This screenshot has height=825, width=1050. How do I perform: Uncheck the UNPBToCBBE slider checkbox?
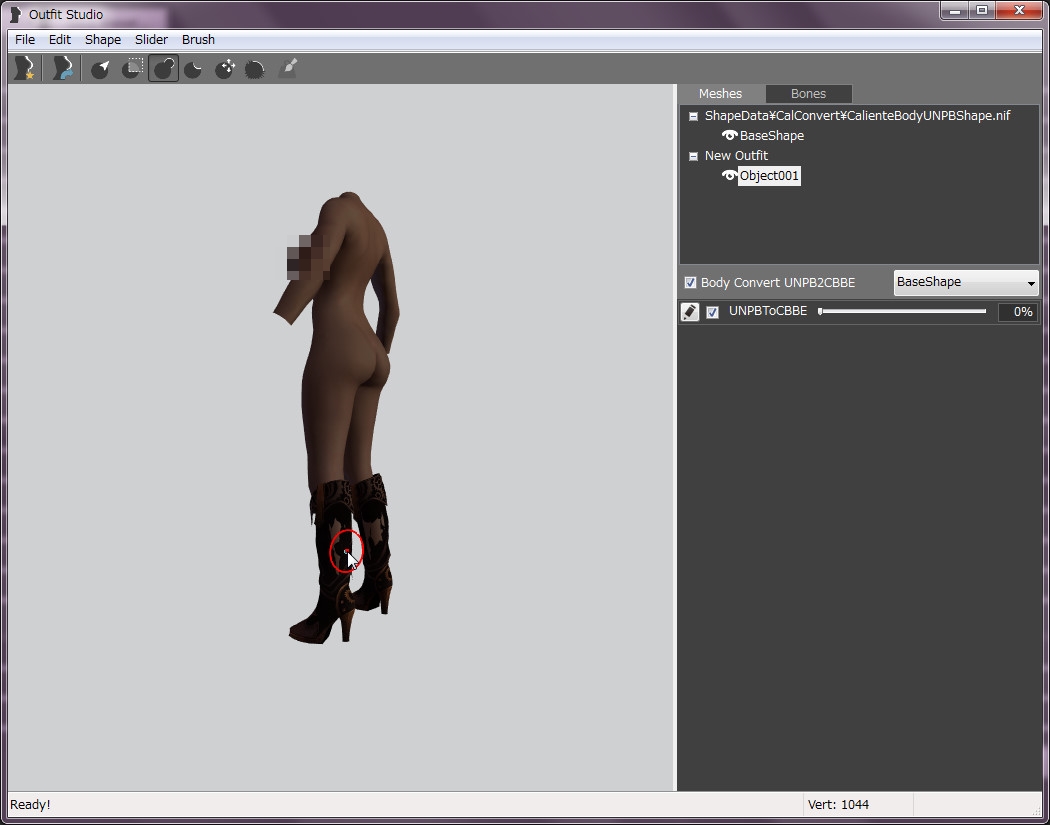(x=712, y=312)
